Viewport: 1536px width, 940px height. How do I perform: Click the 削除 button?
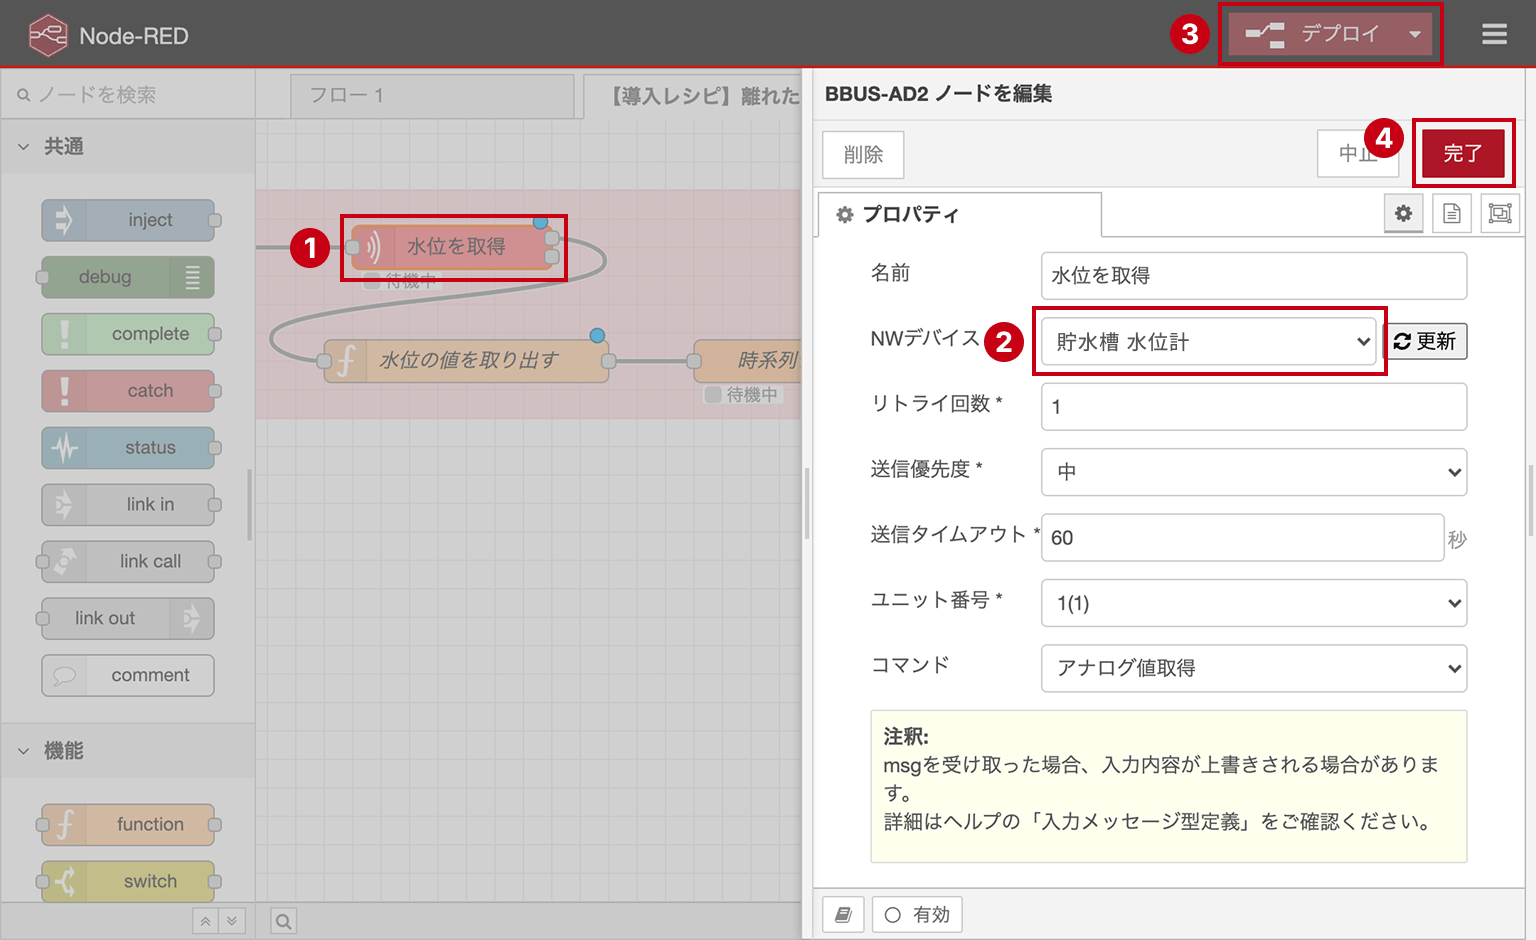click(863, 155)
